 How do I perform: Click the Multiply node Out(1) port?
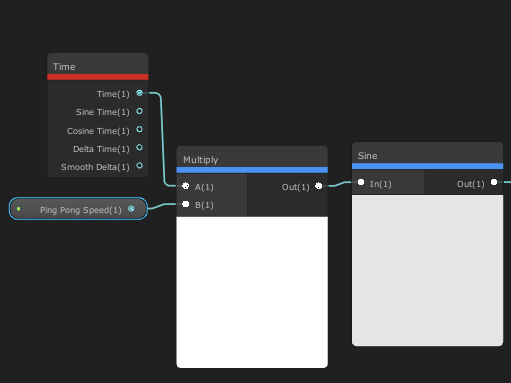[319, 186]
